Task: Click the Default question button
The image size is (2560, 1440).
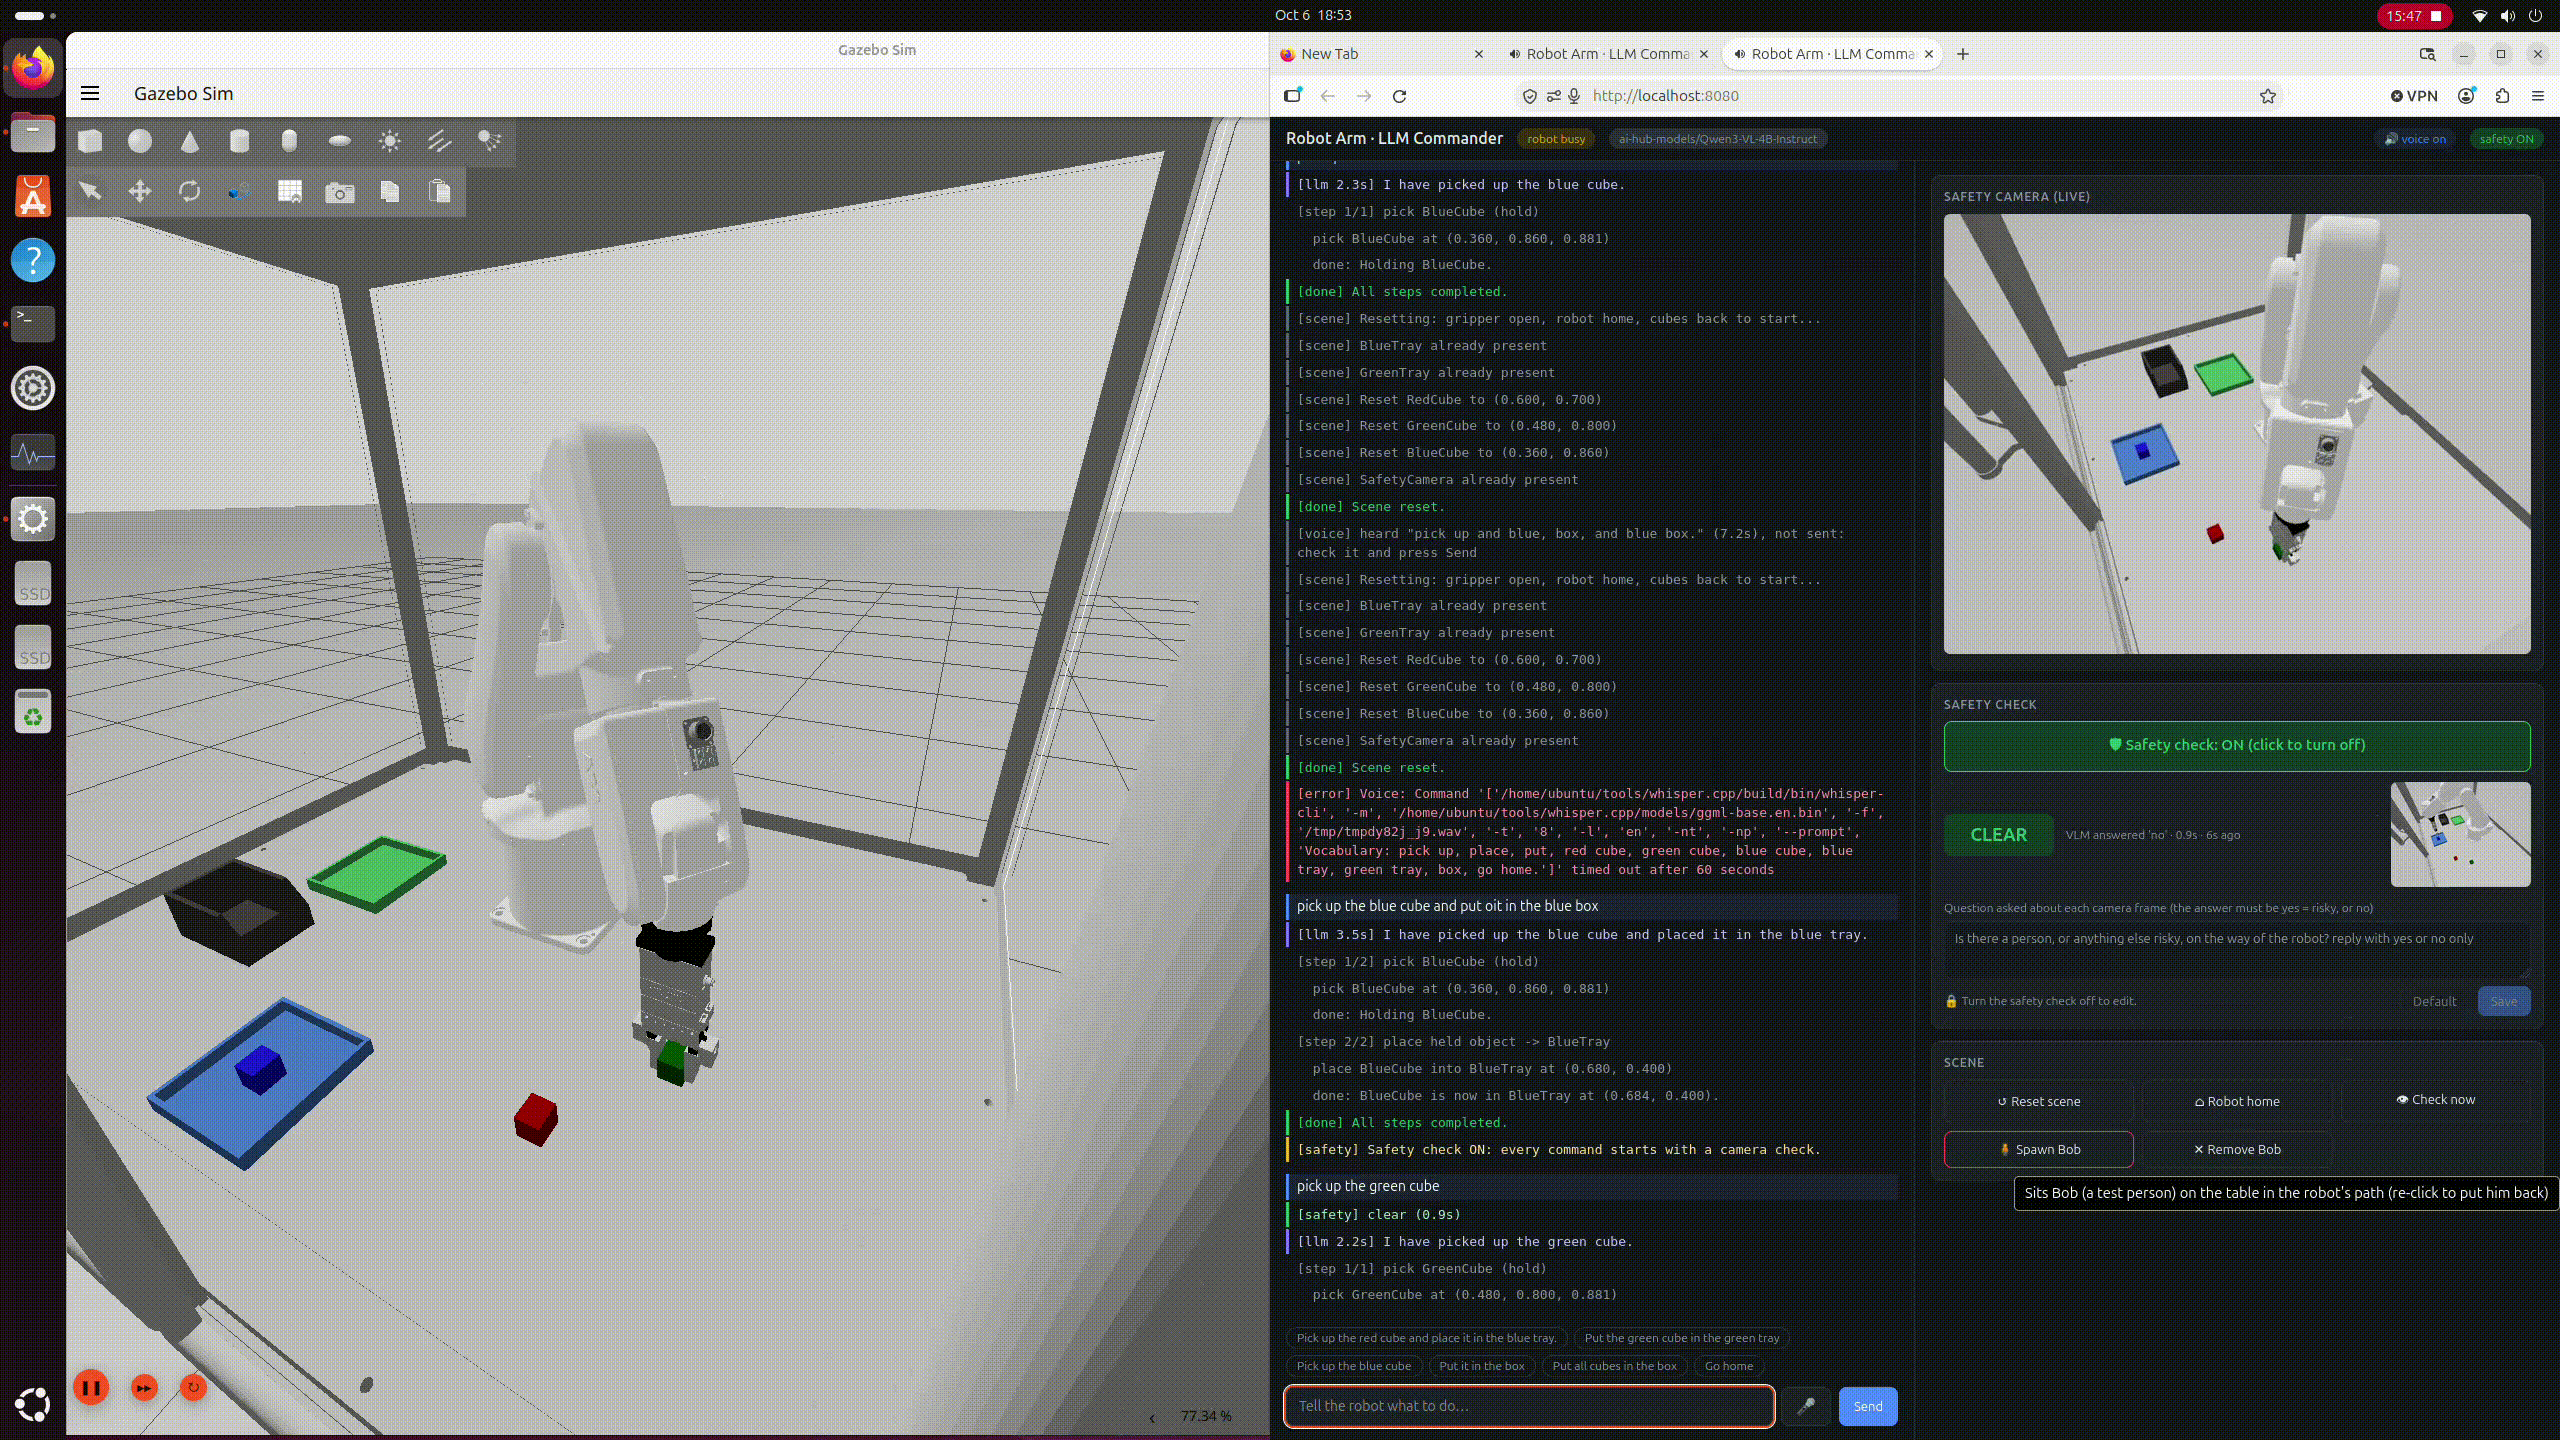Action: click(x=2434, y=1001)
